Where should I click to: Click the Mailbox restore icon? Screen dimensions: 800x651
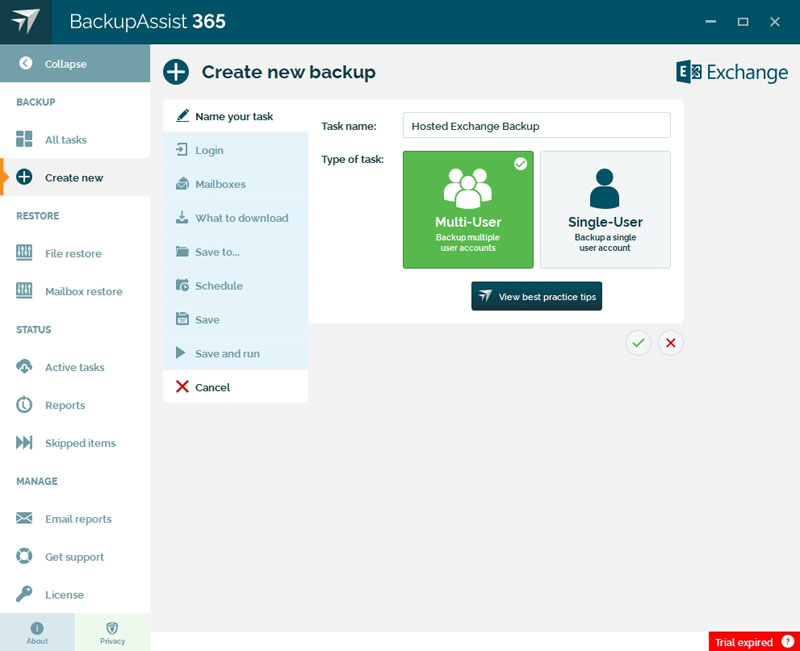tap(24, 290)
